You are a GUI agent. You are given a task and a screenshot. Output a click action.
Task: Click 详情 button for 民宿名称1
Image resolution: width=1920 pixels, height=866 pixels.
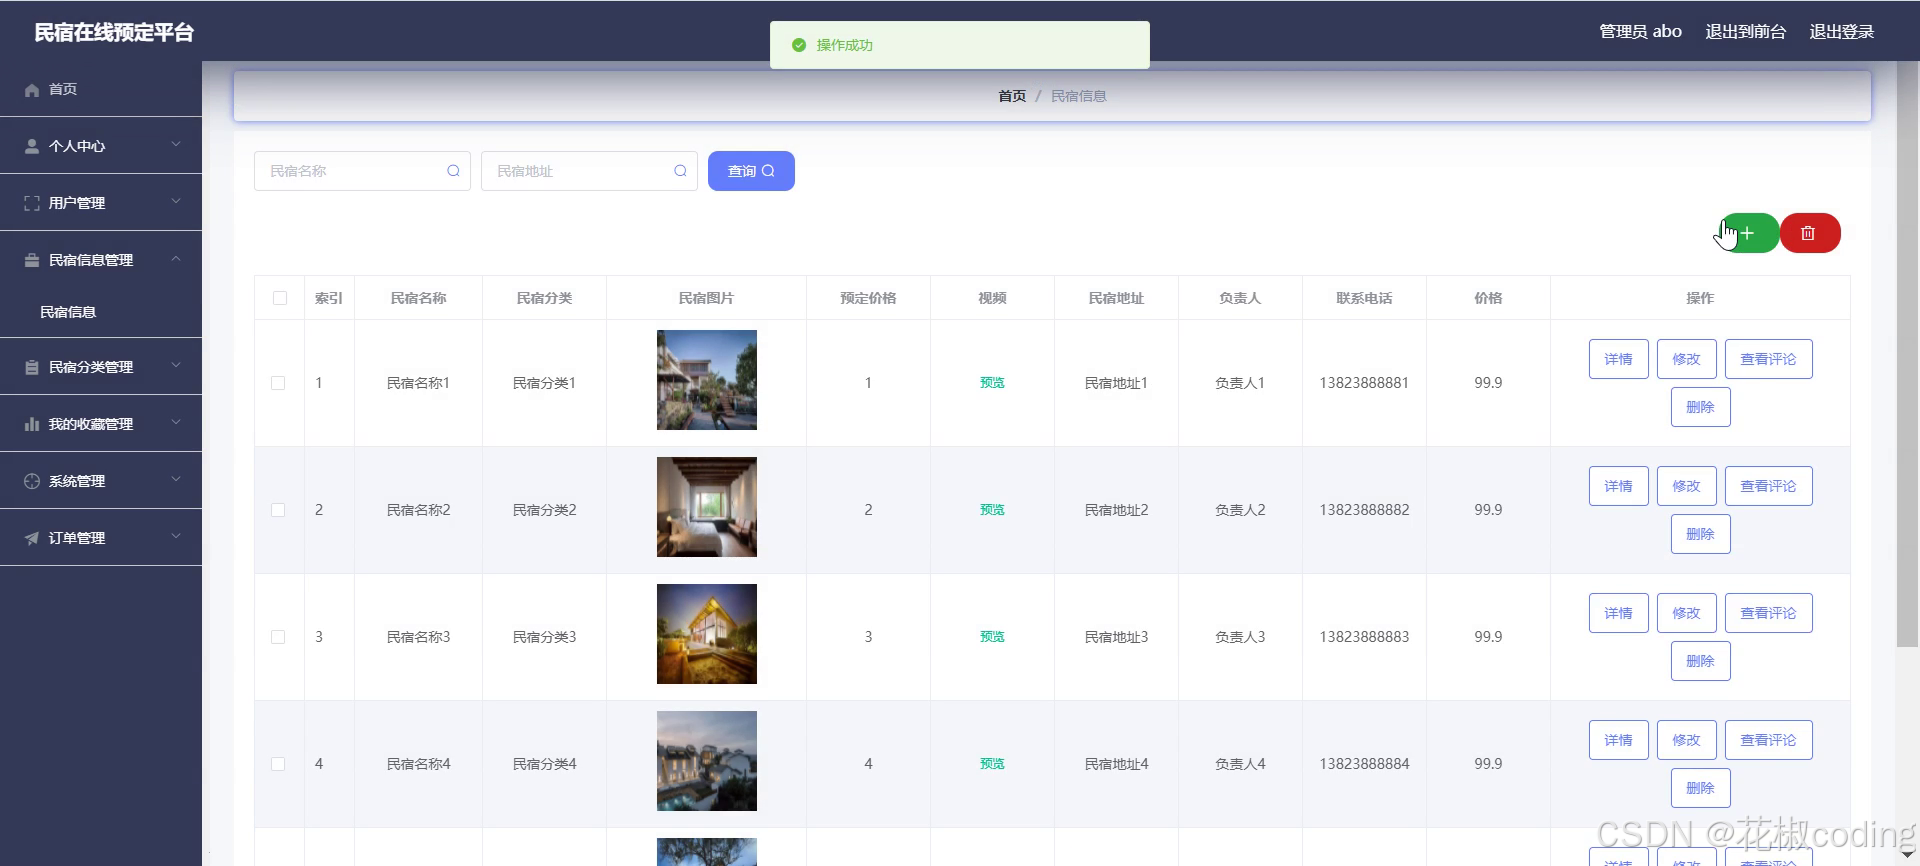click(1618, 359)
